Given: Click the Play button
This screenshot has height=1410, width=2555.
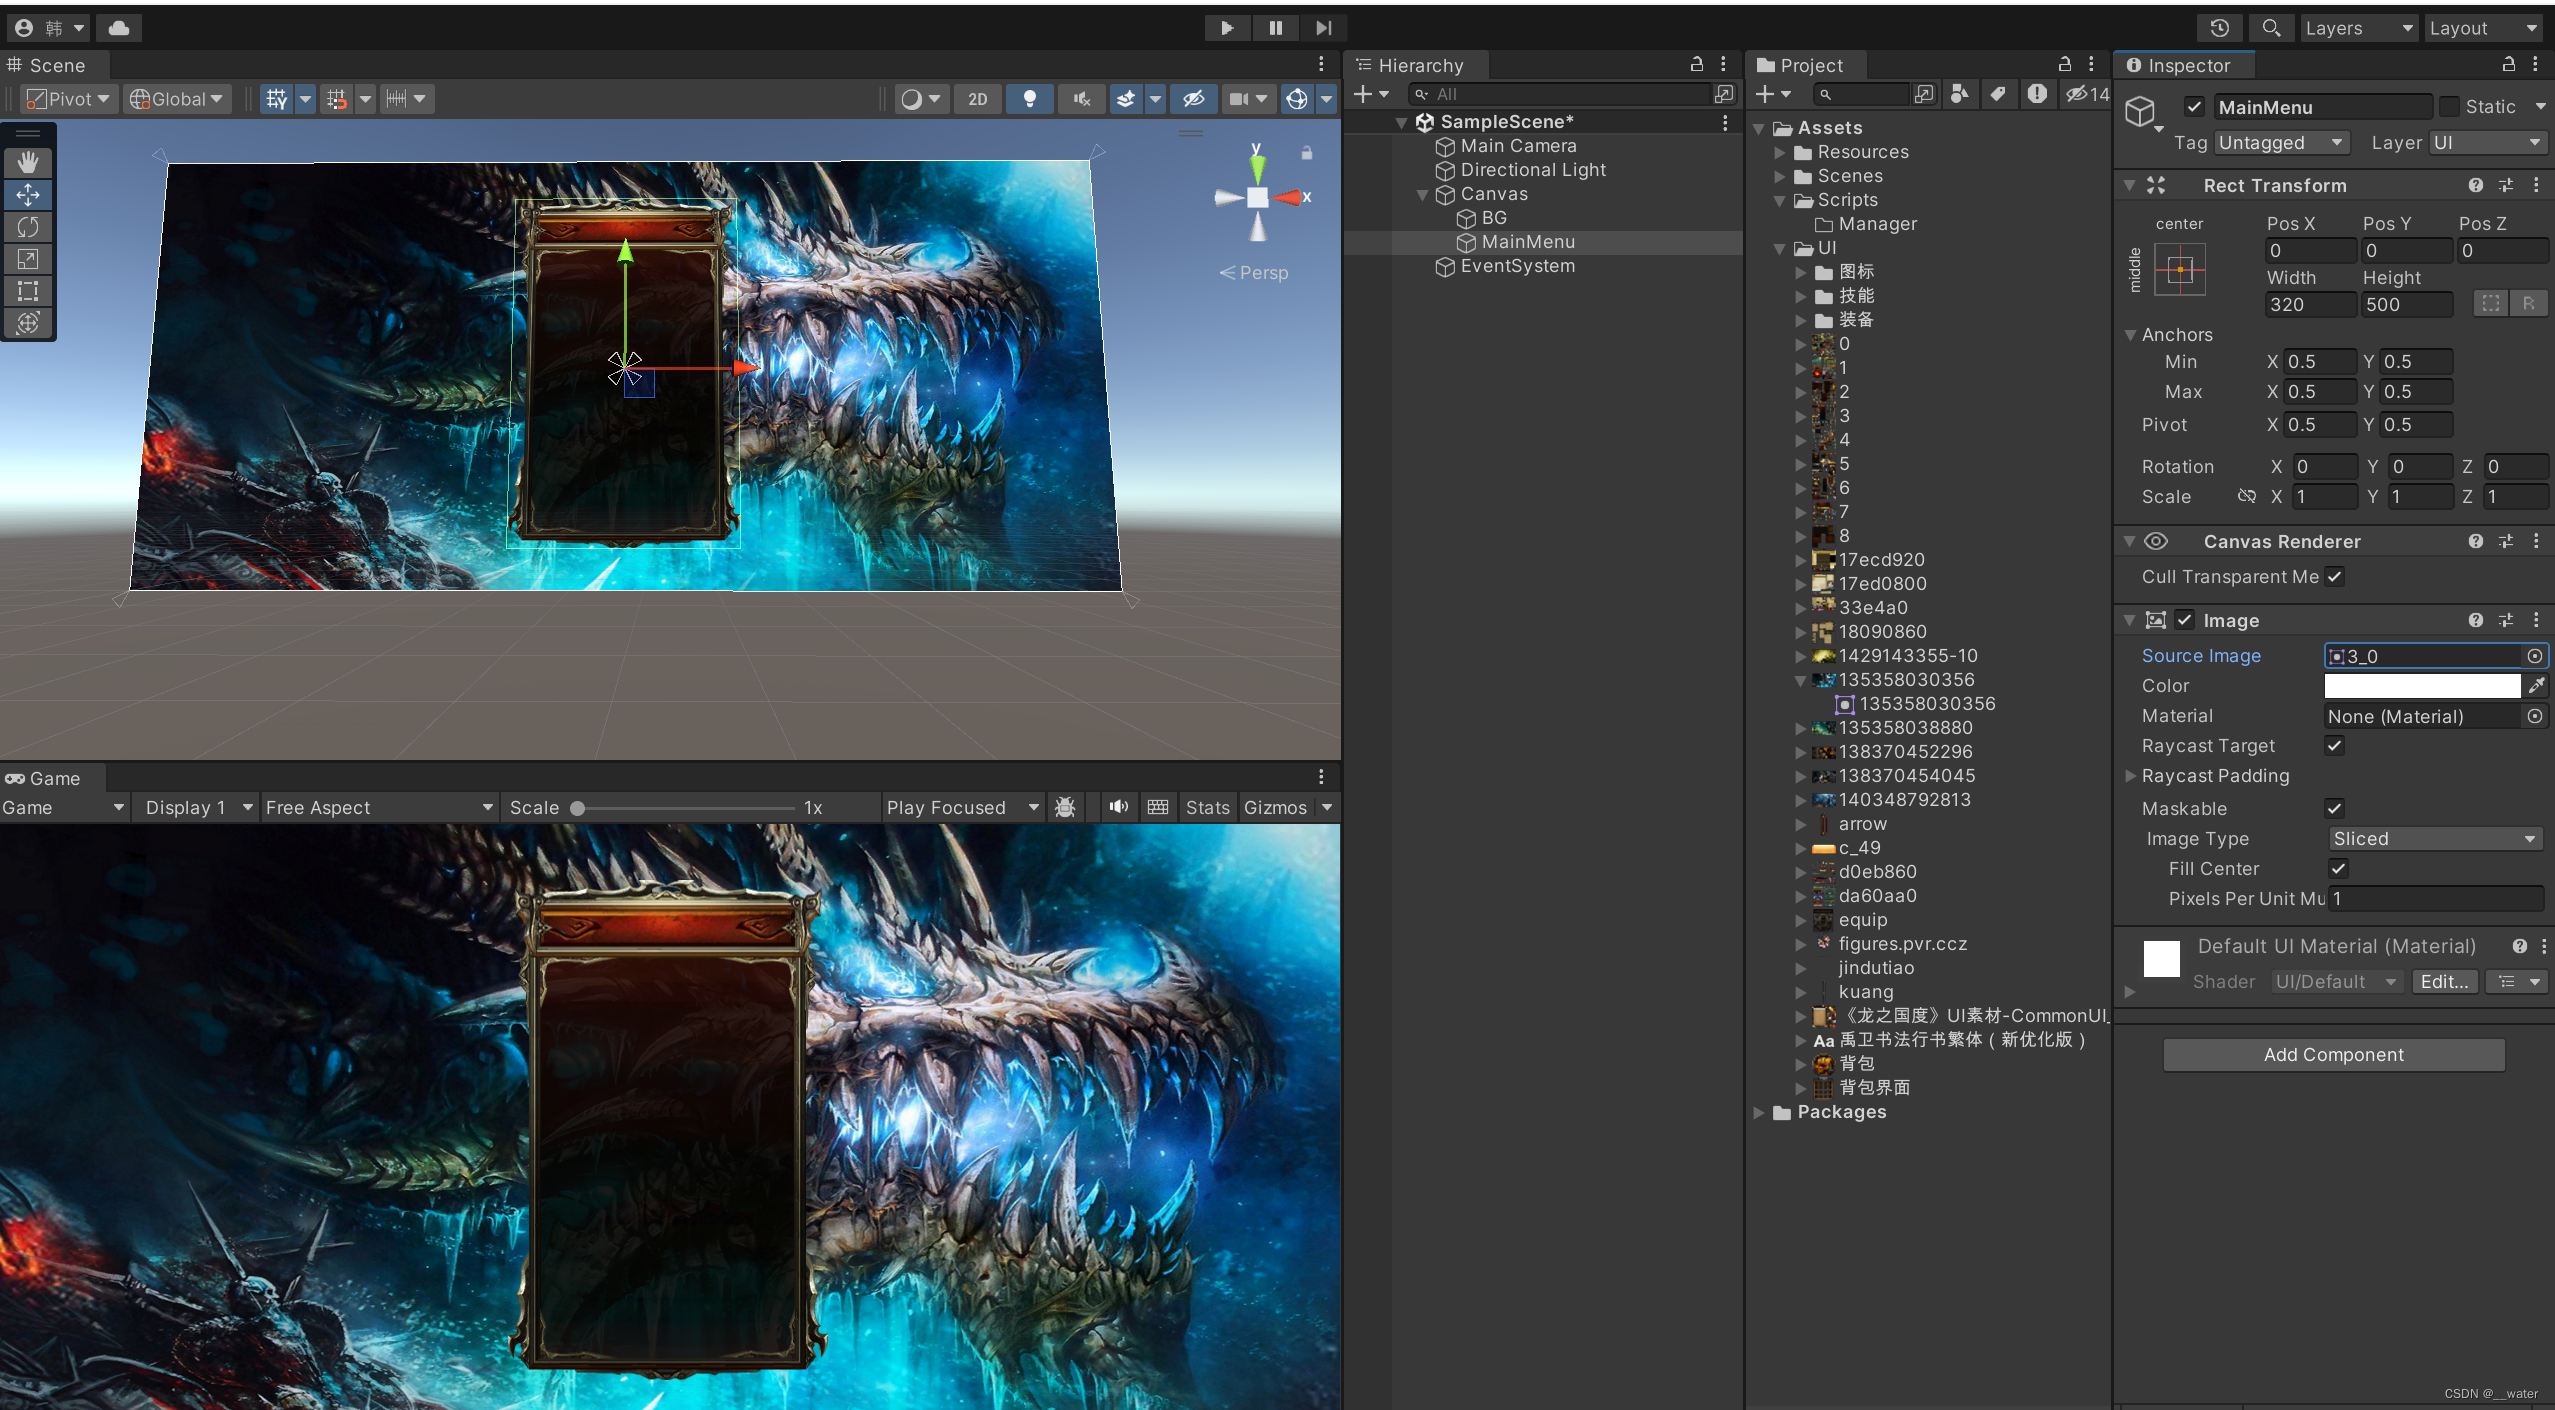Looking at the screenshot, I should (1227, 28).
